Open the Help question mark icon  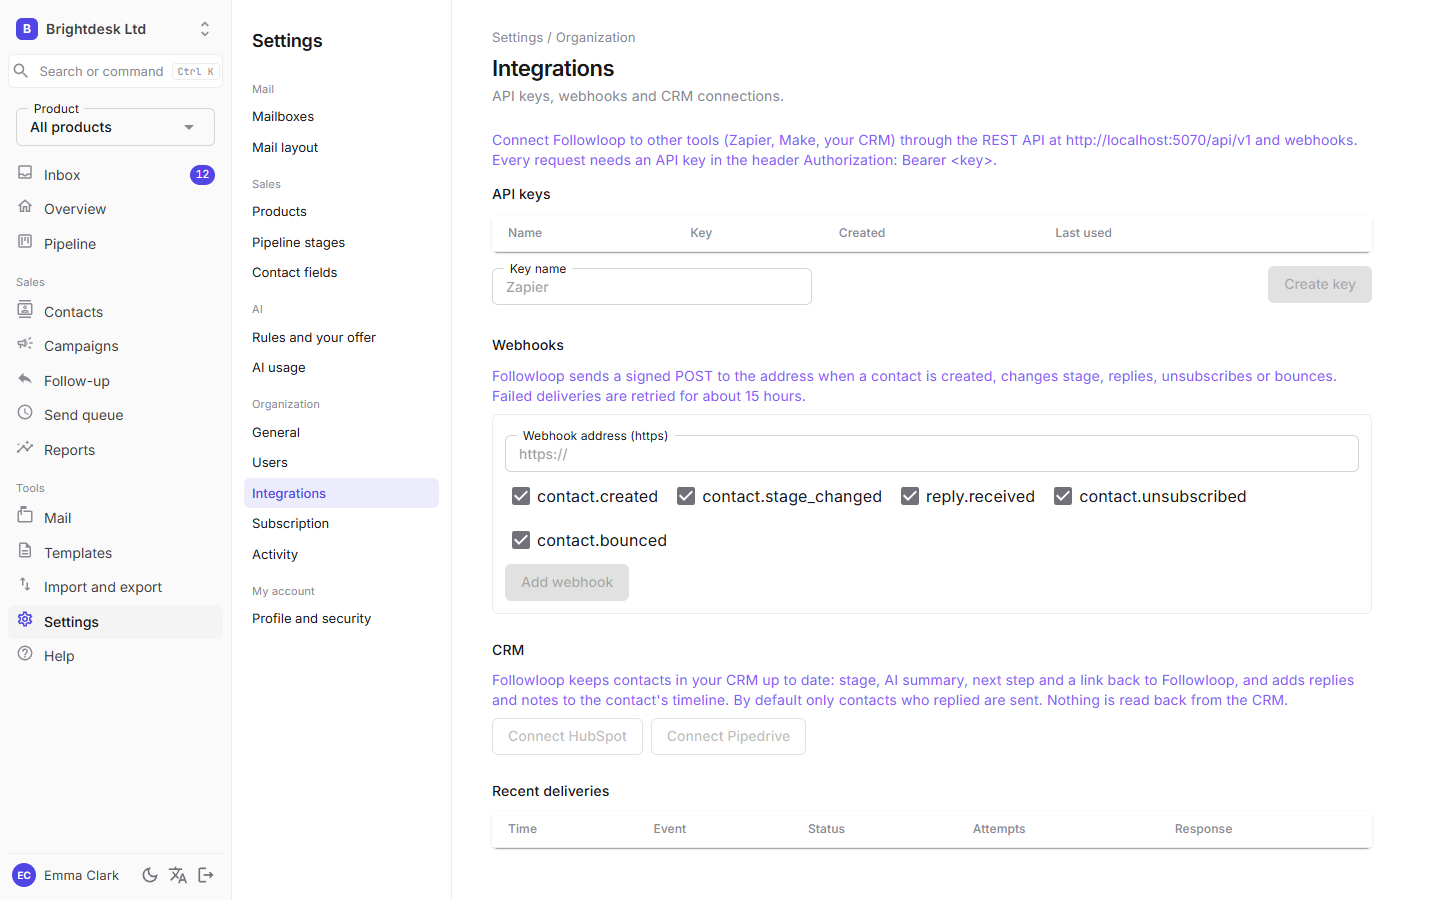tap(25, 654)
